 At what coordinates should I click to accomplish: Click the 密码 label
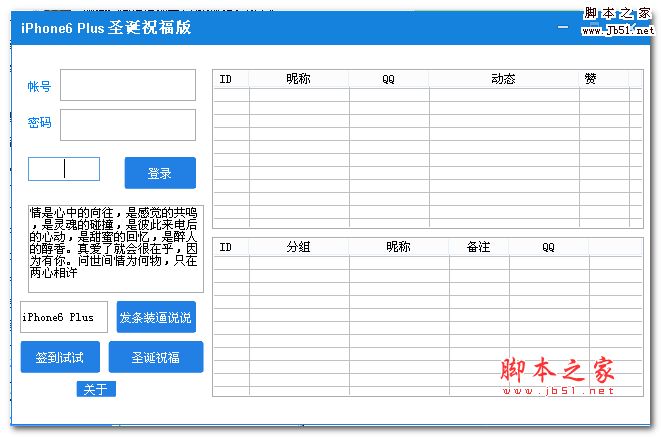39,123
